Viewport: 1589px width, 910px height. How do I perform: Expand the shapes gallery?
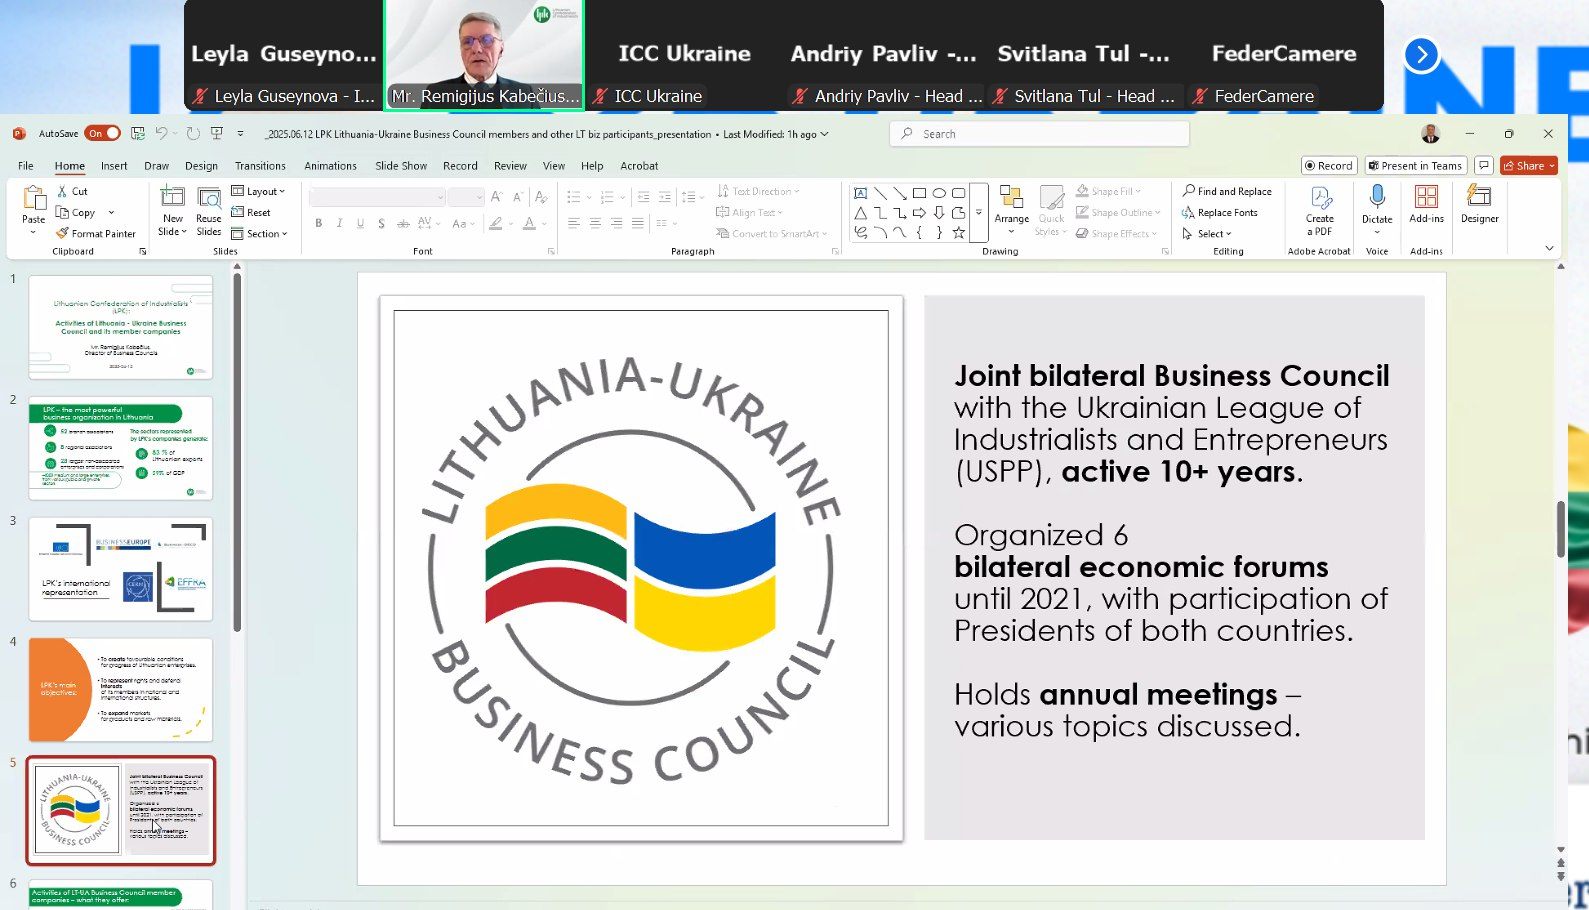(979, 212)
